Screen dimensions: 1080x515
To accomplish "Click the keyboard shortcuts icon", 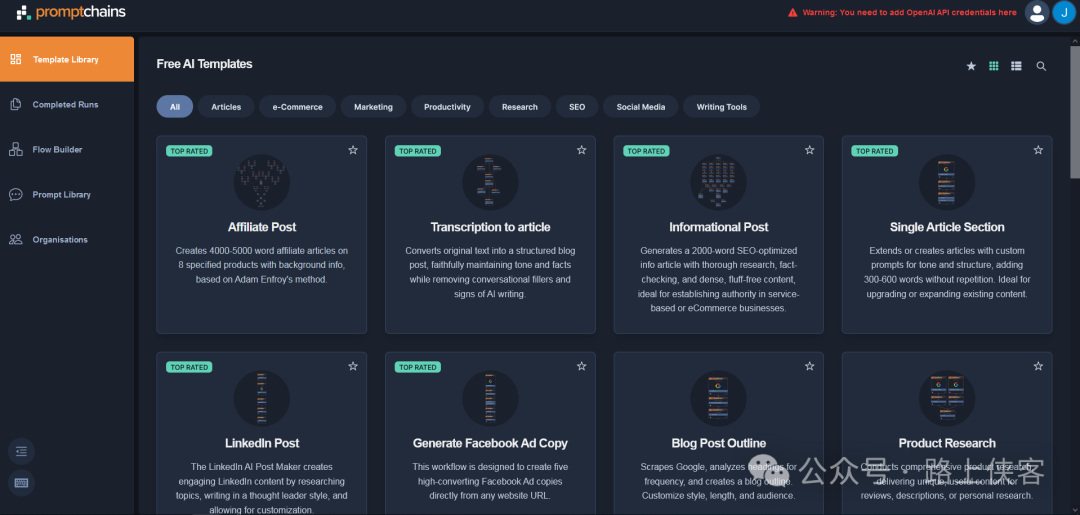I will pos(21,483).
